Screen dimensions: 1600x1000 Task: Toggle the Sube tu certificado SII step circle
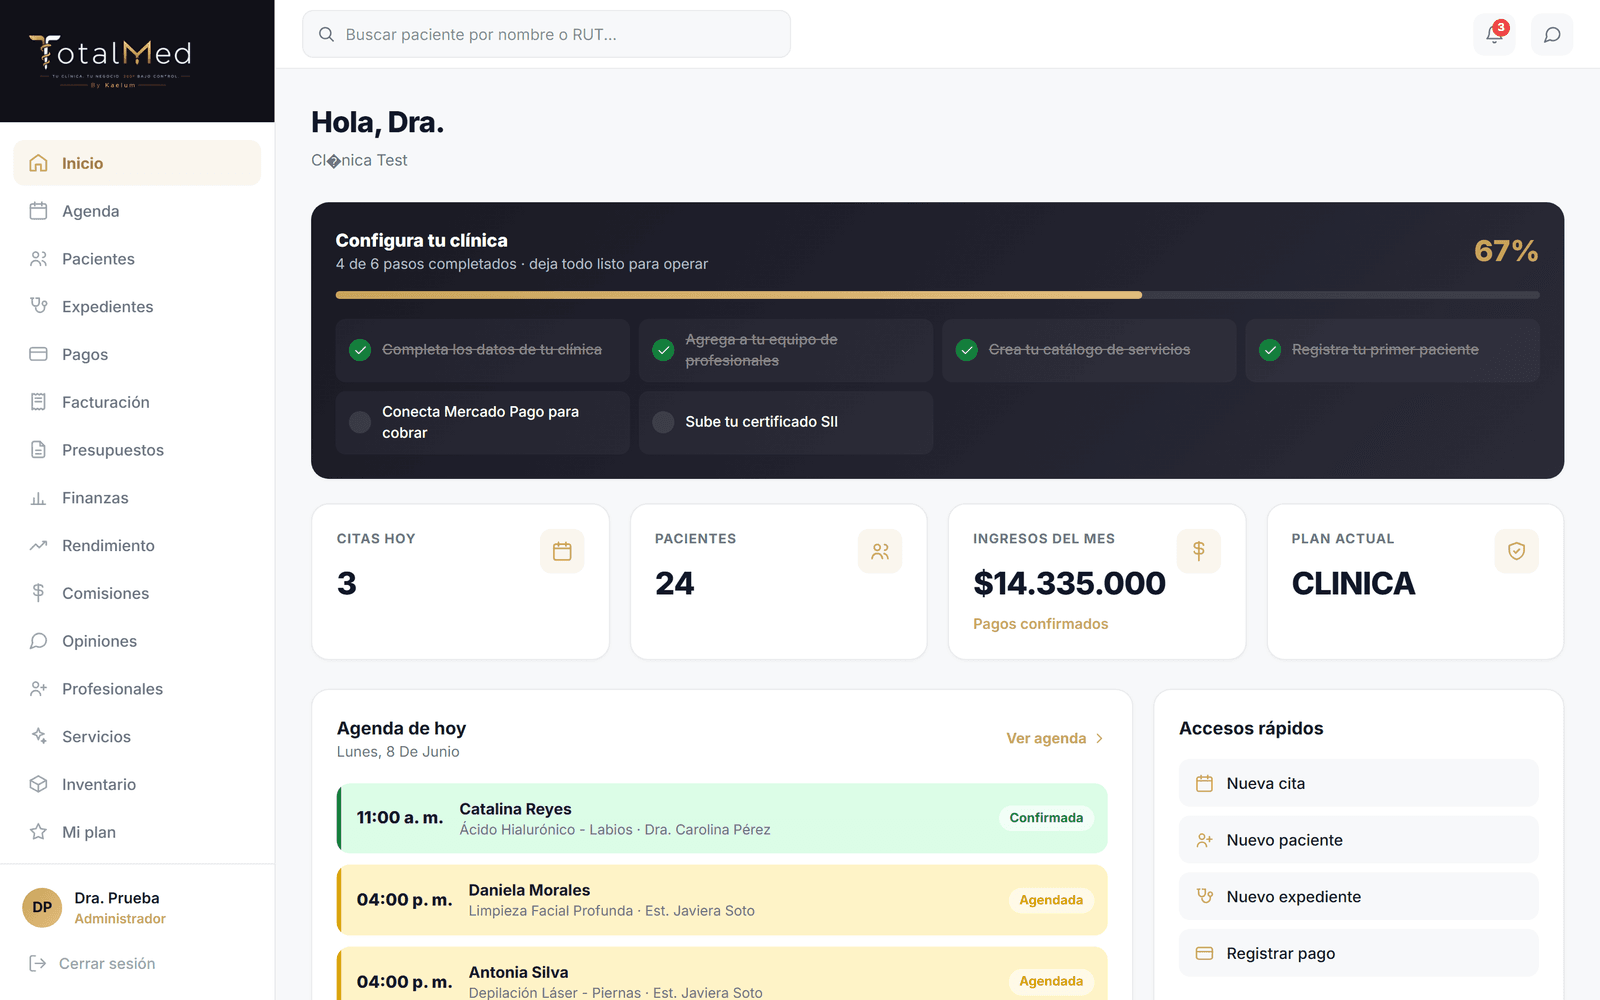(663, 422)
